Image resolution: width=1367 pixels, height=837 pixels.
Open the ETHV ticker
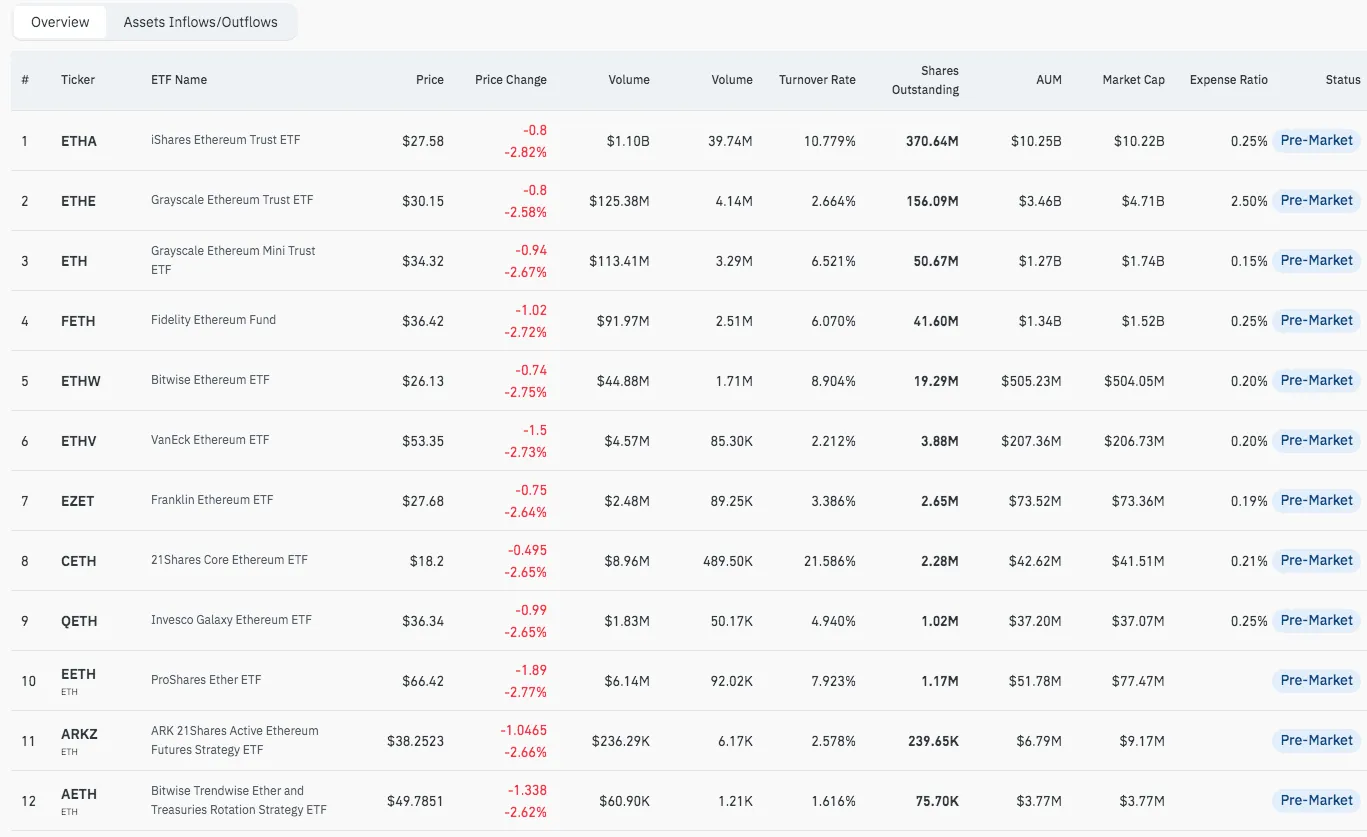coord(79,441)
